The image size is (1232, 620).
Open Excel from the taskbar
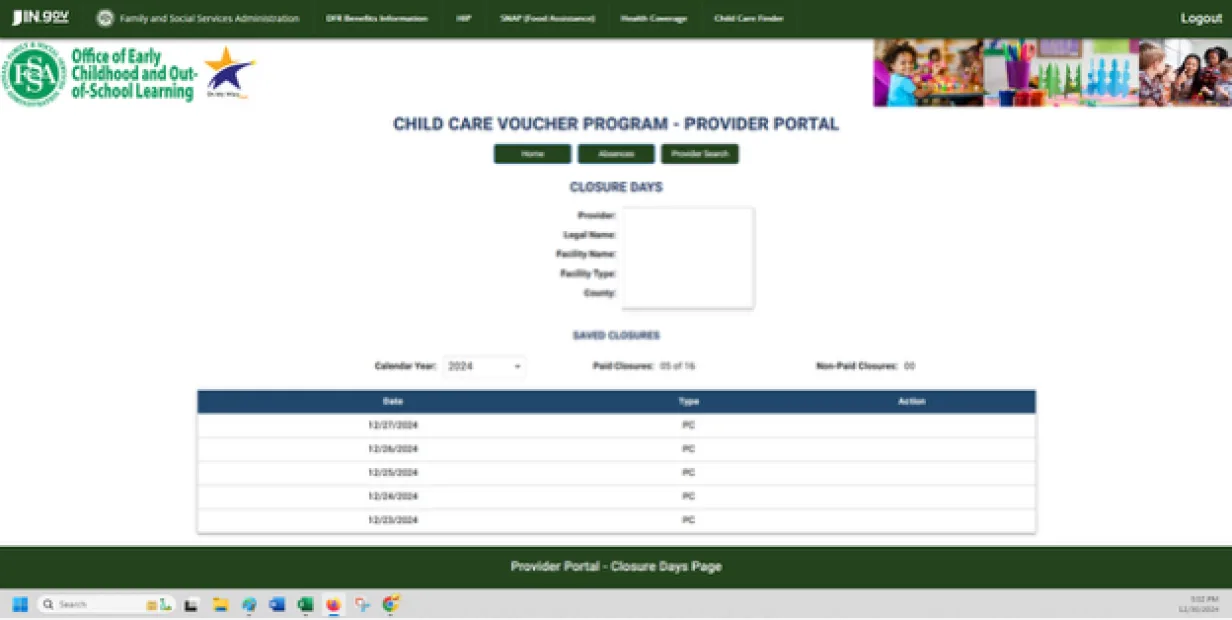click(x=306, y=604)
